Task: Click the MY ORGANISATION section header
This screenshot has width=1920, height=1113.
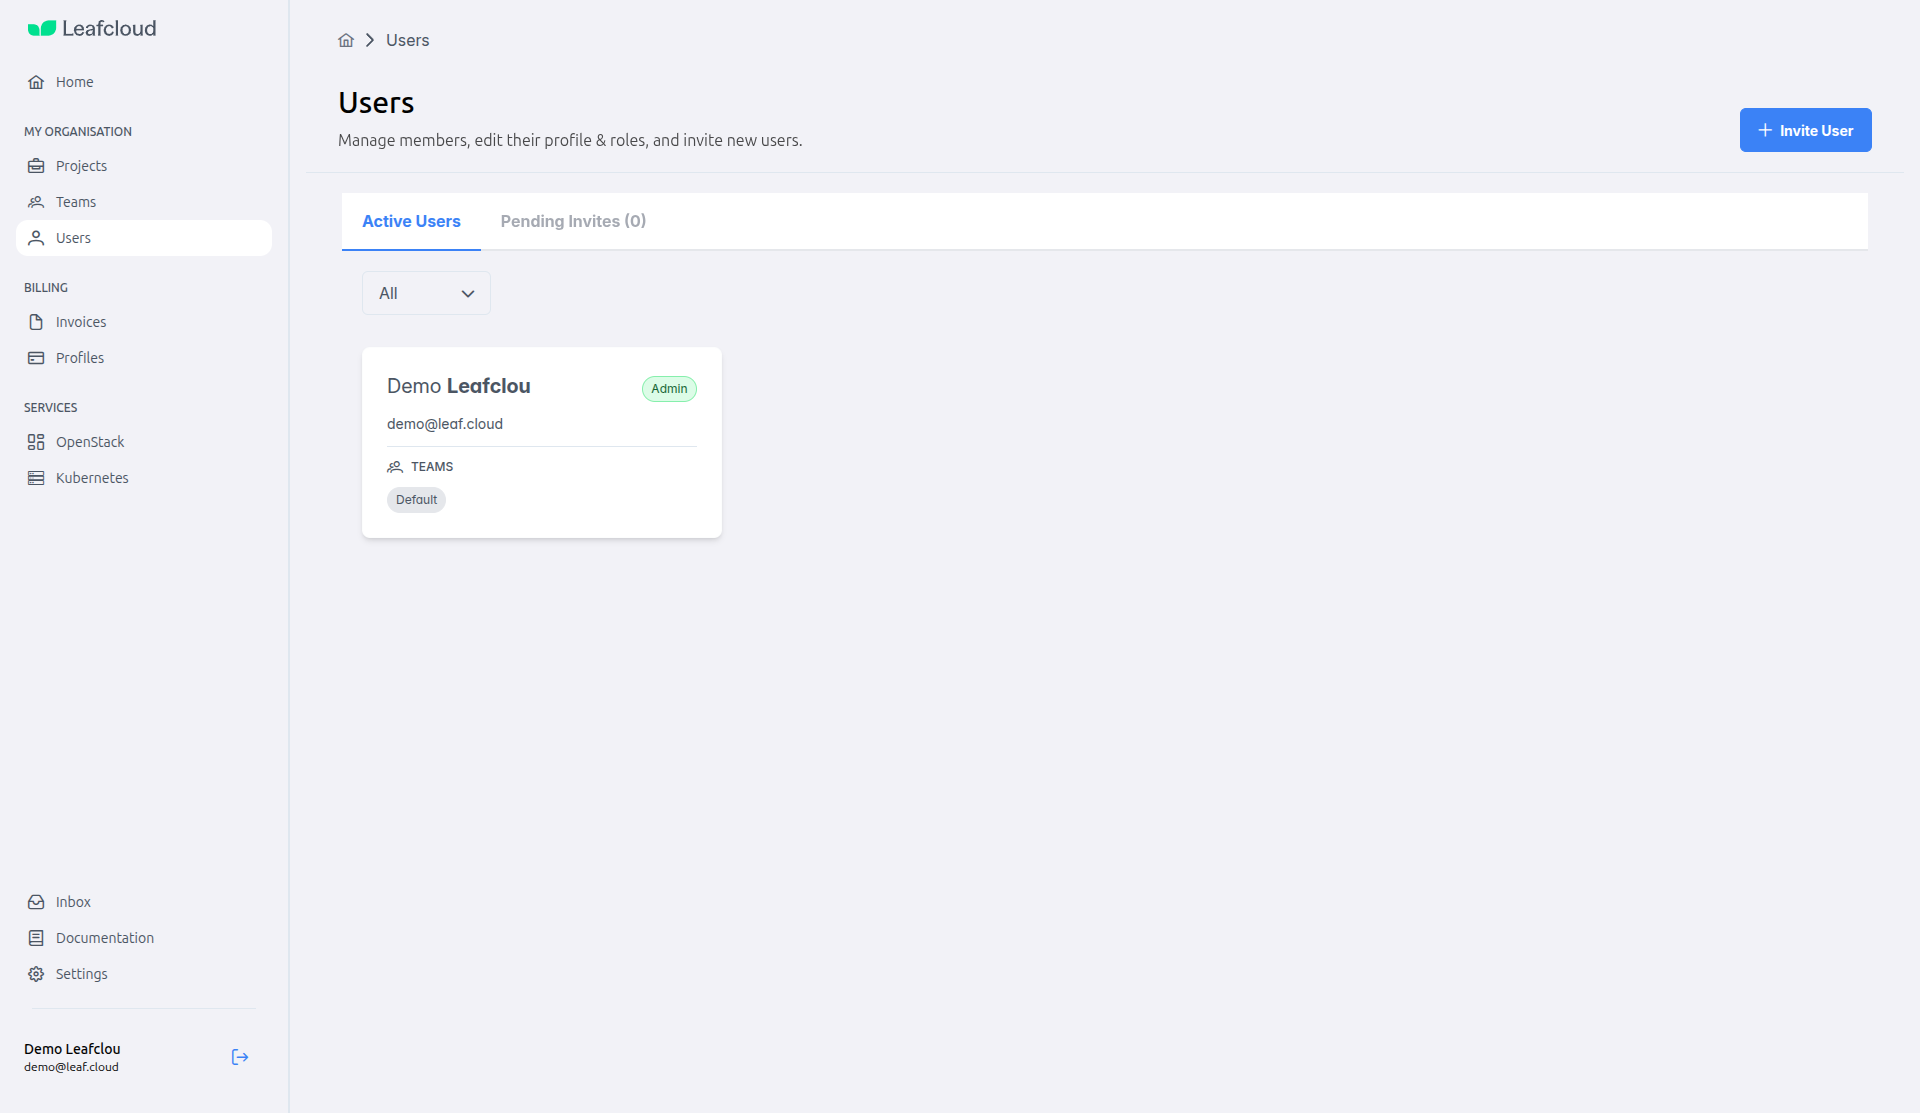Action: point(78,132)
